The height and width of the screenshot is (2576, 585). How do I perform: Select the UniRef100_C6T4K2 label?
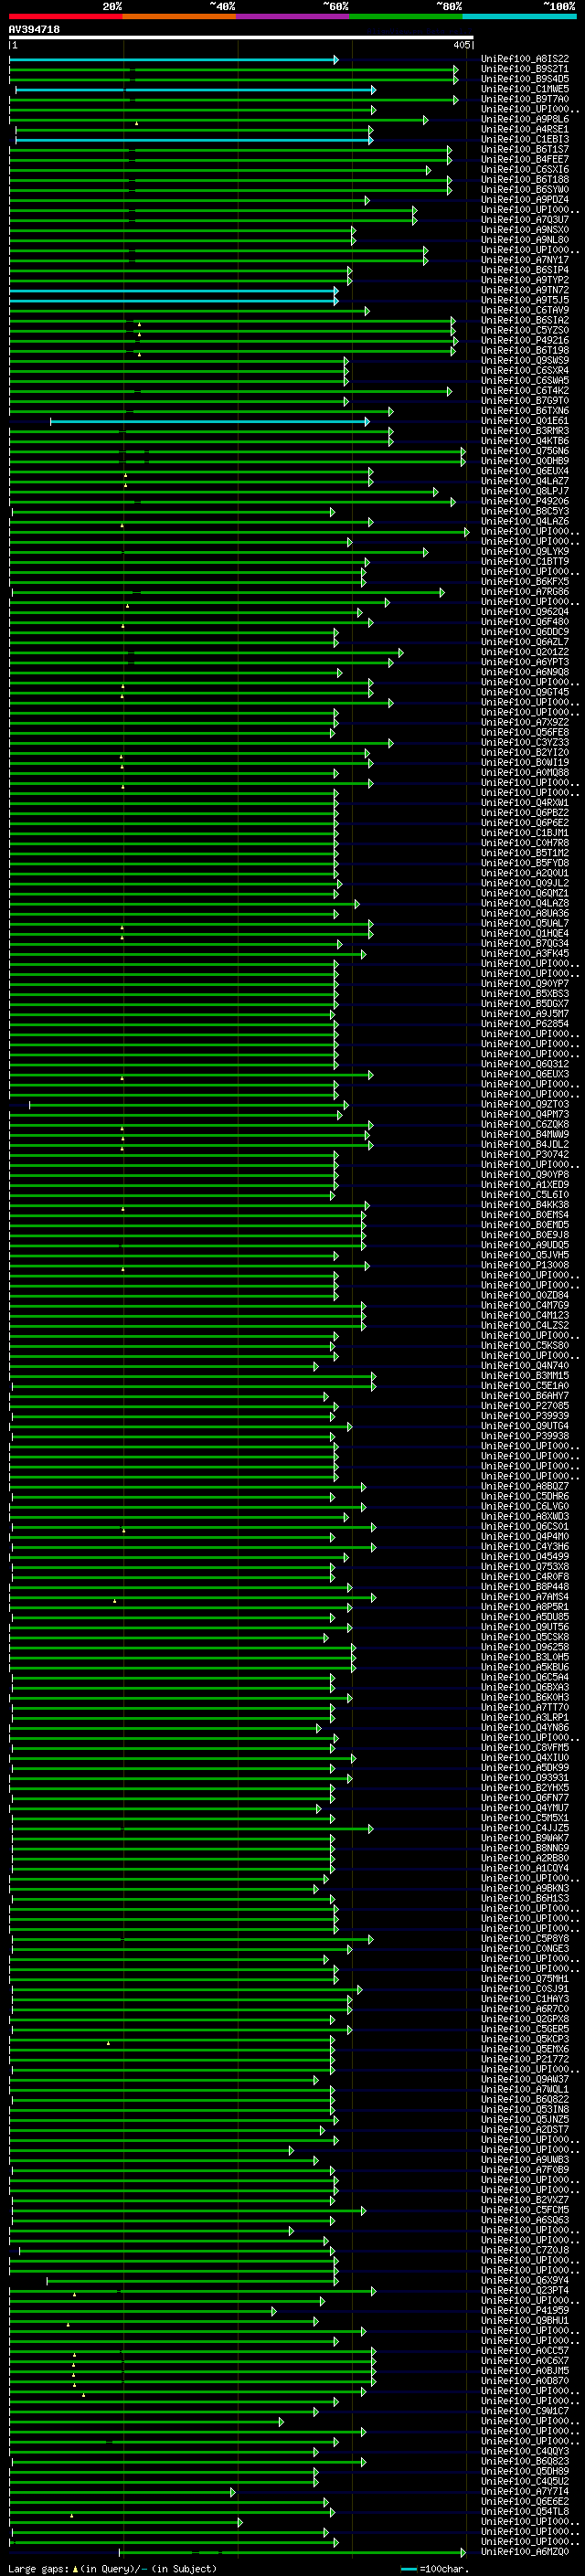(x=525, y=390)
